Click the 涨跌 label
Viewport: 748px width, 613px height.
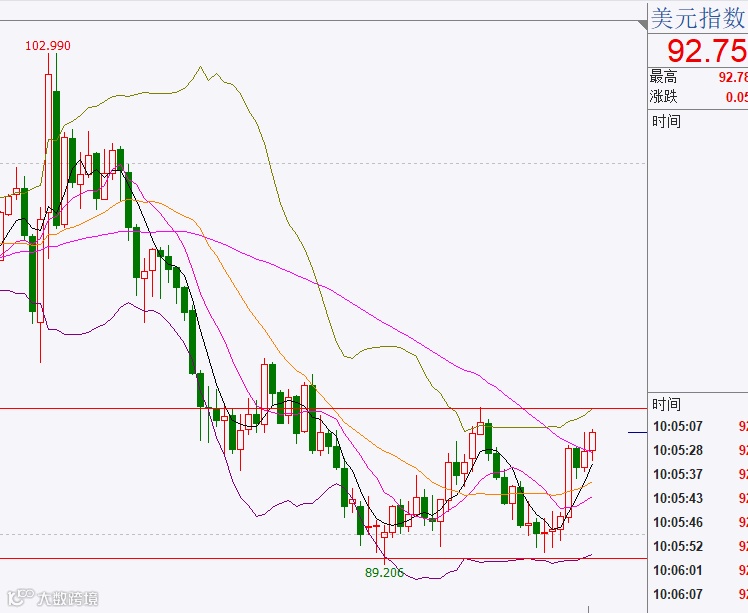(x=663, y=96)
